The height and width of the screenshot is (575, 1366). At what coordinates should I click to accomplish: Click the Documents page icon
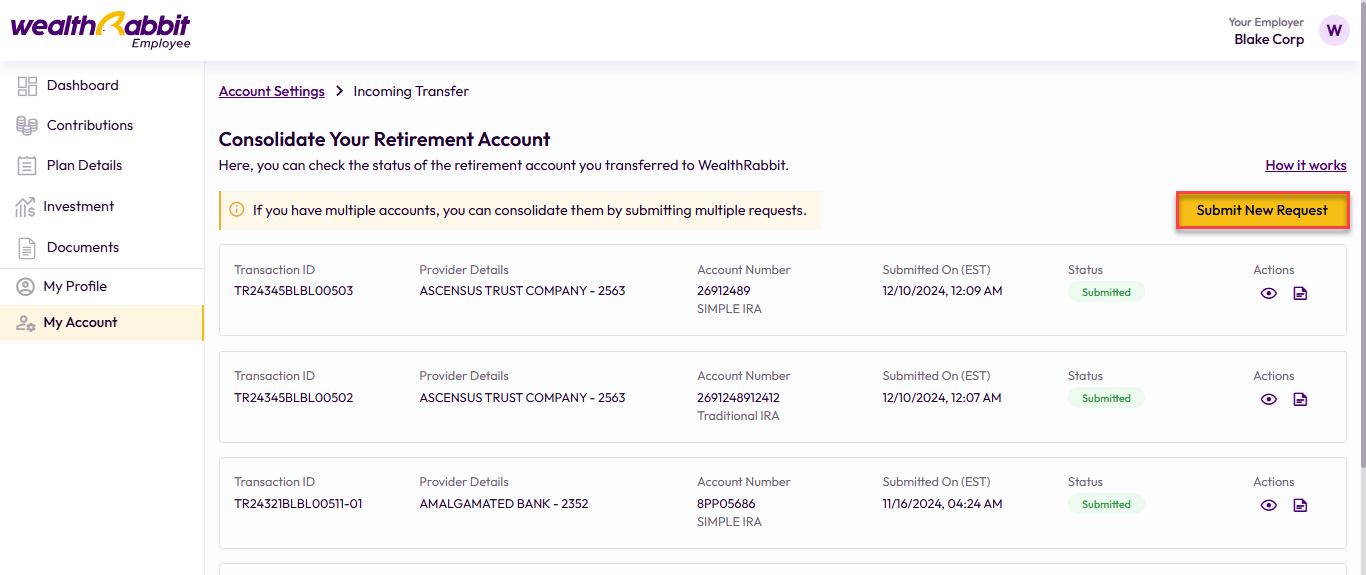[27, 247]
